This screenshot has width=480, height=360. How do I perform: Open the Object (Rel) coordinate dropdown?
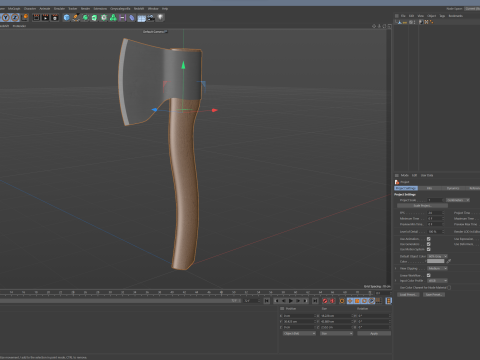[299, 333]
